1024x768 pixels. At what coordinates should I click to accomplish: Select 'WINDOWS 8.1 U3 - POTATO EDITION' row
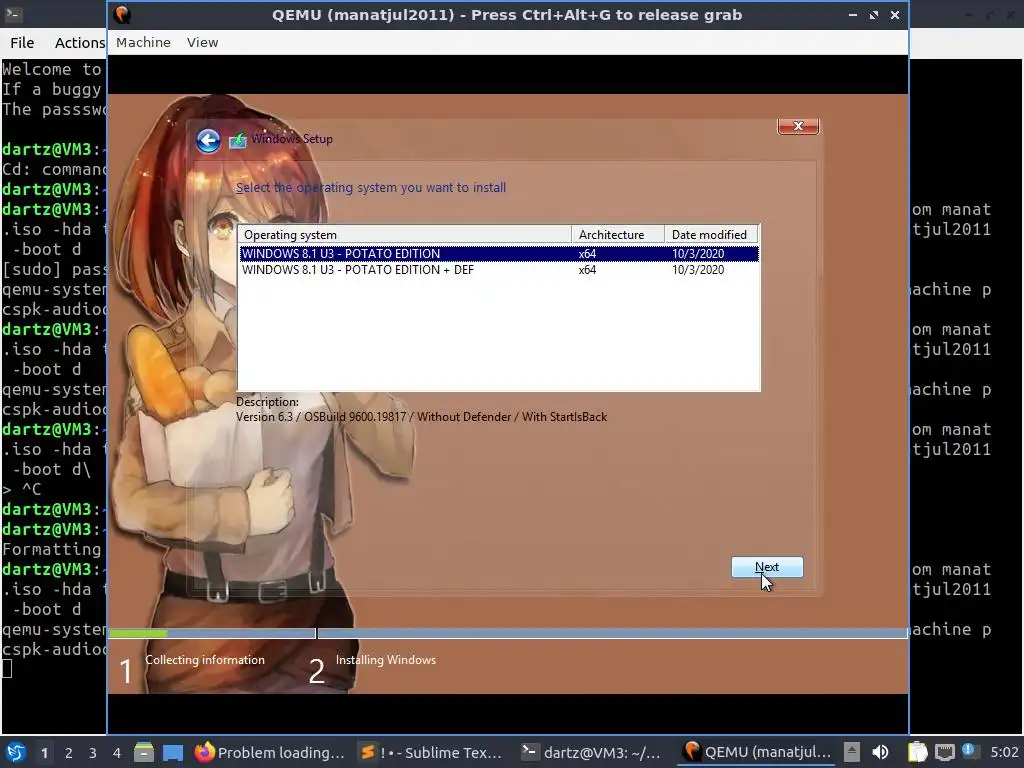click(499, 254)
